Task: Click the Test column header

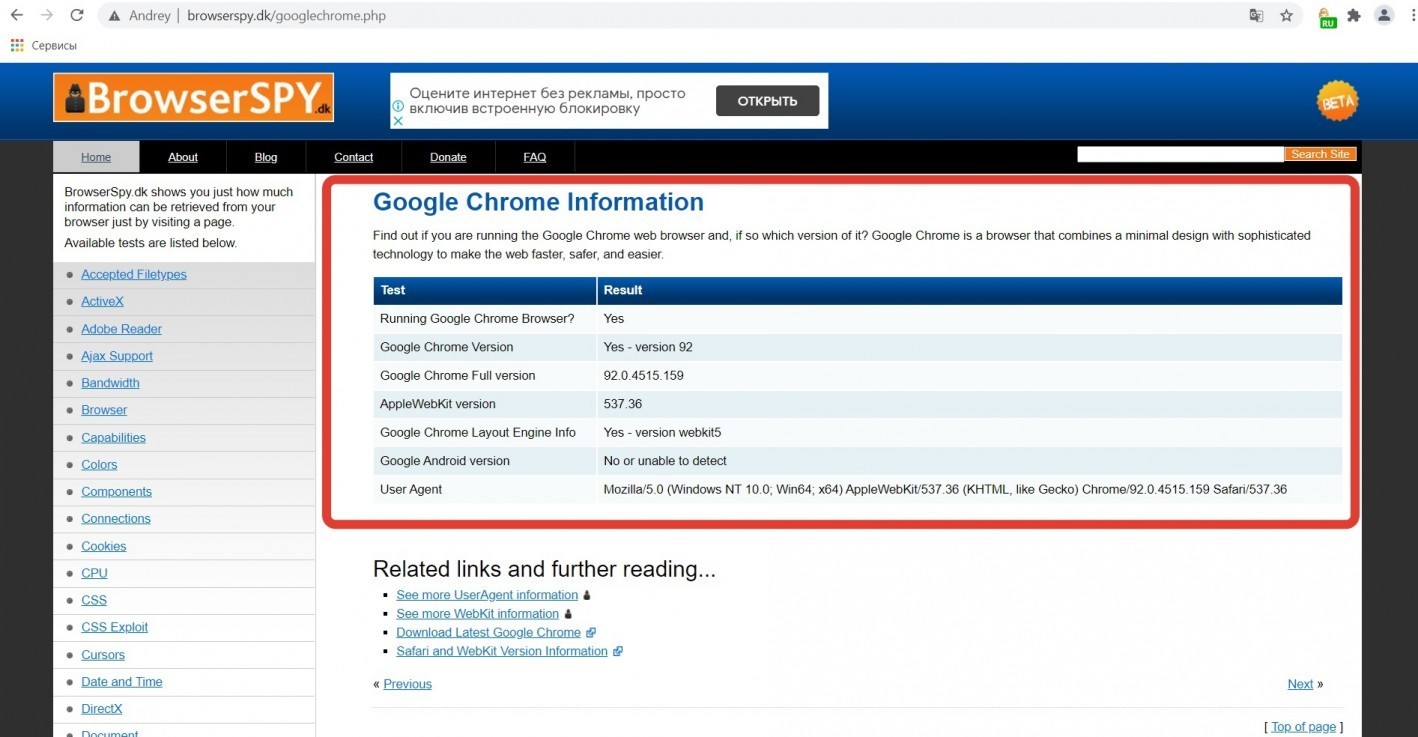Action: click(x=485, y=290)
